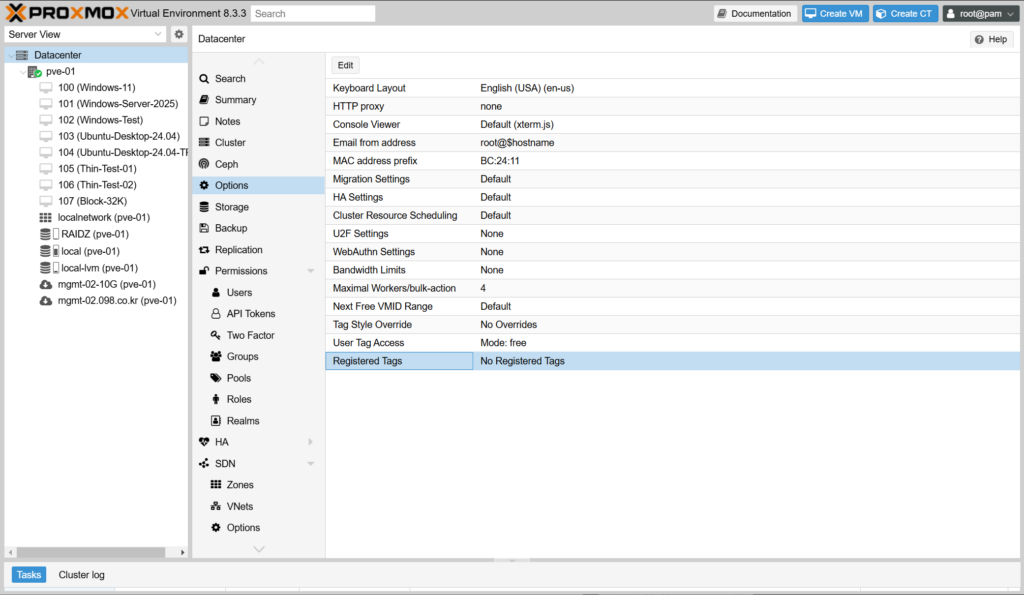Select VM 100 Windows-11 in tree
Viewport: 1024px width, 595px height.
point(96,88)
